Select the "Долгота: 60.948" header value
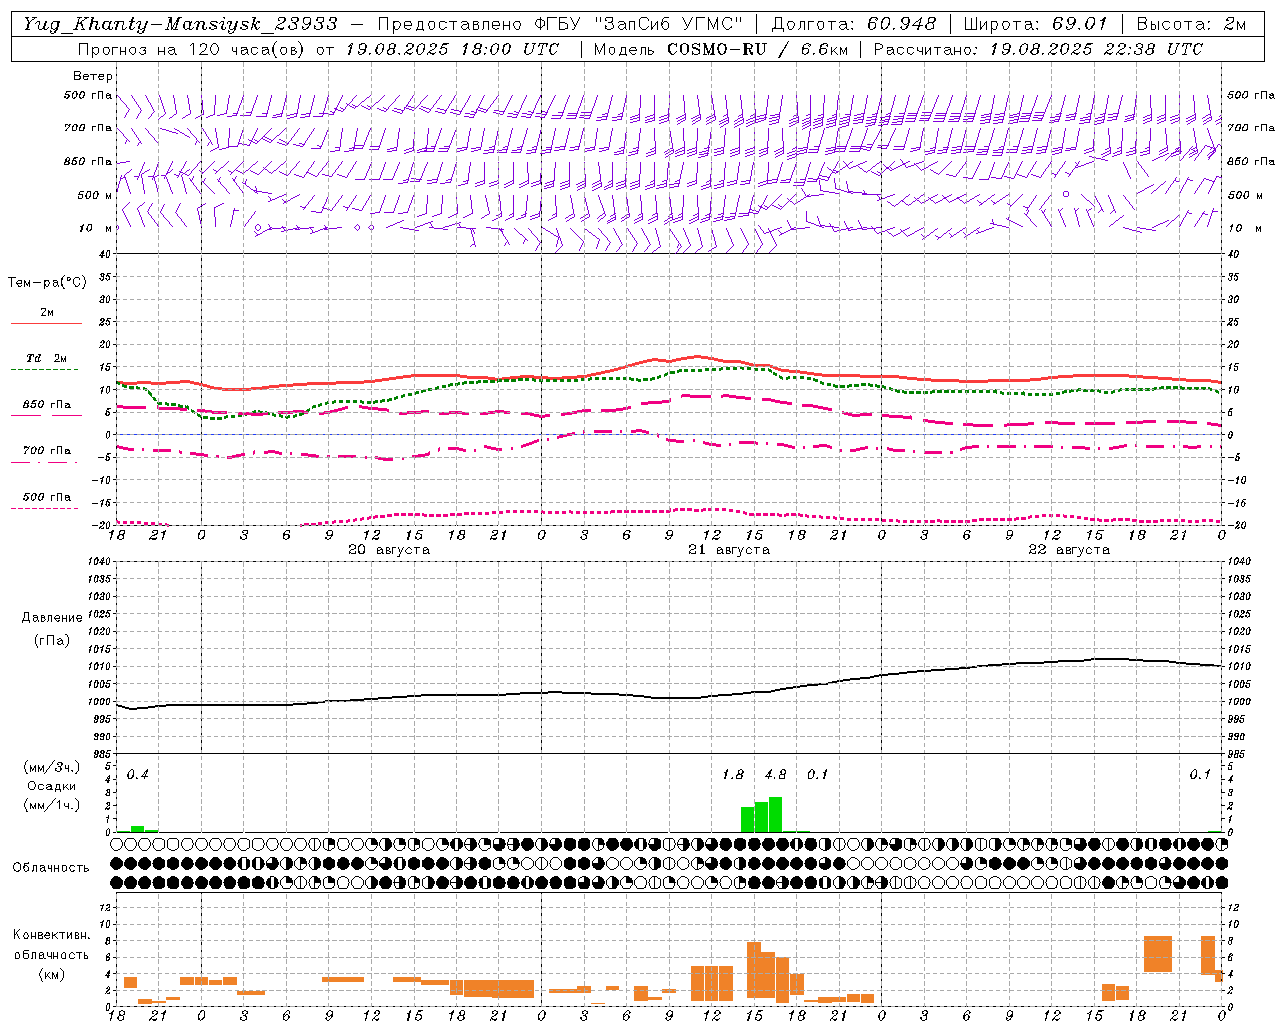 854,24
